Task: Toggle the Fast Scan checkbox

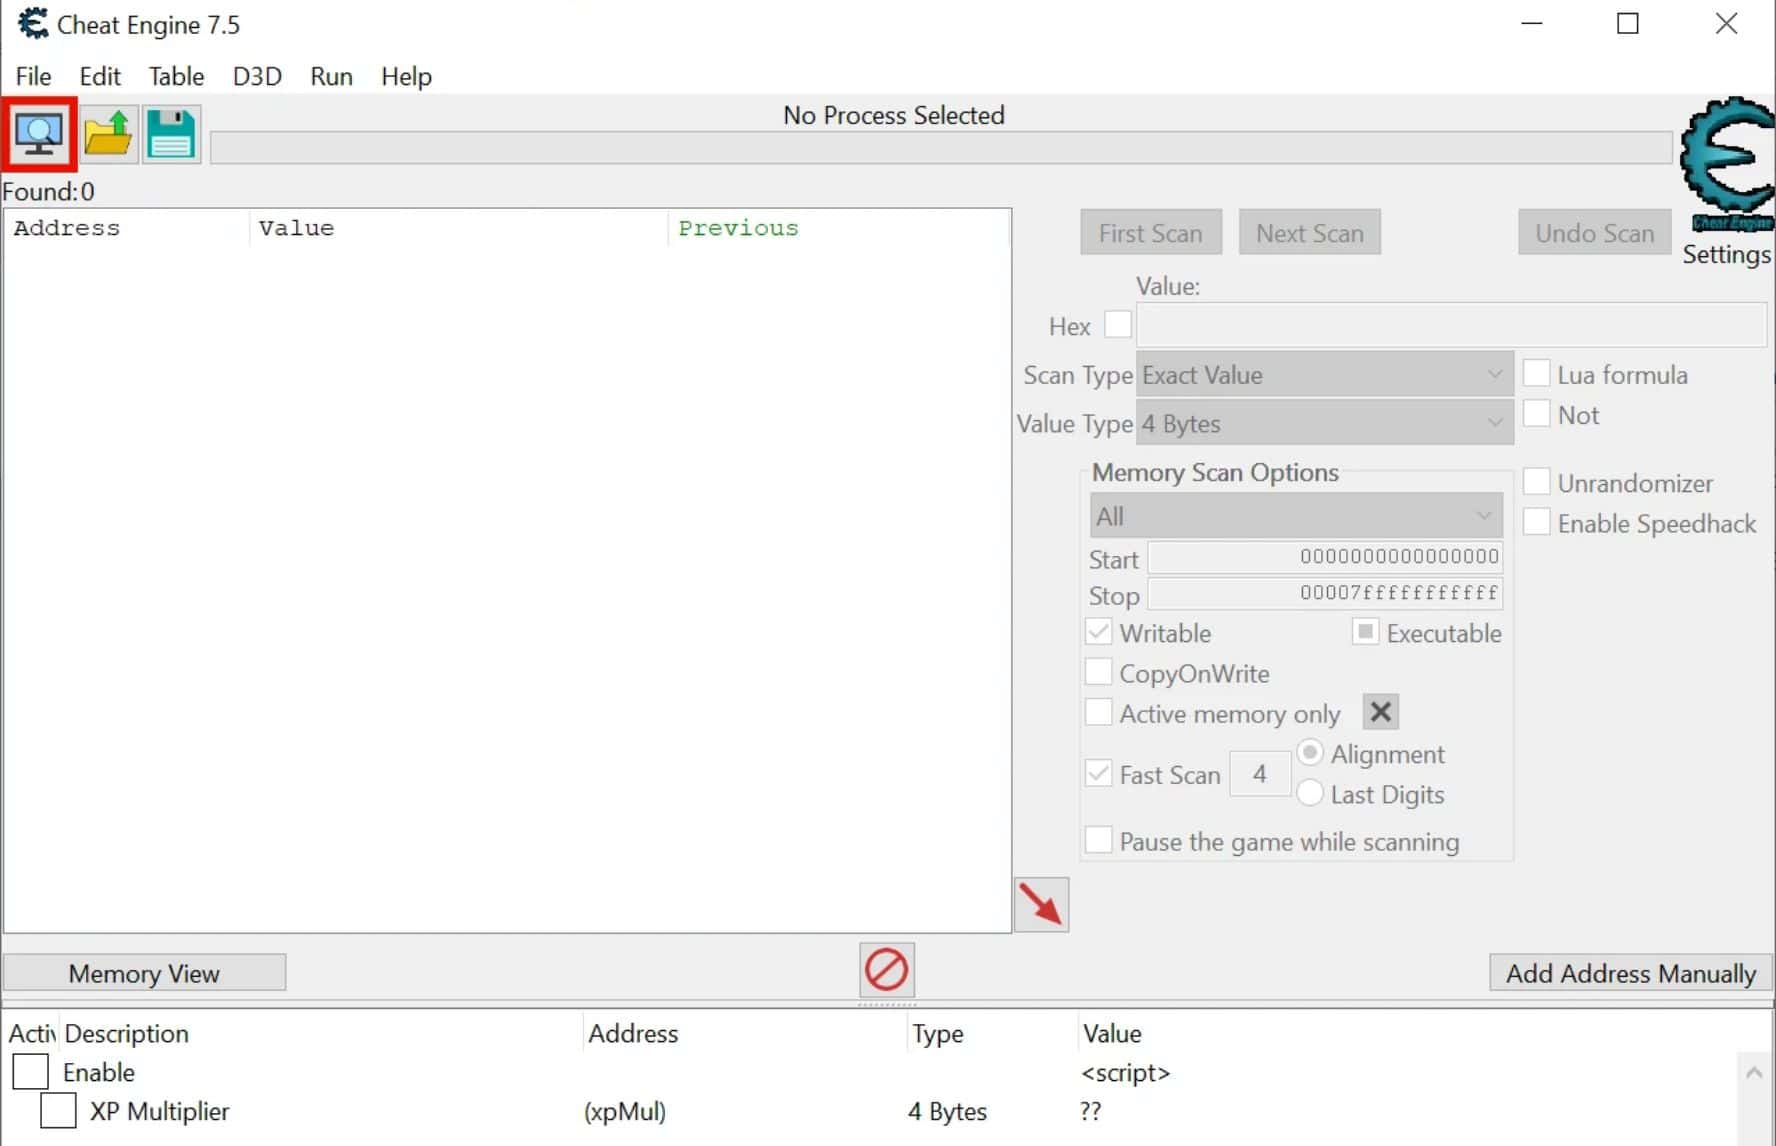Action: pos(1098,773)
